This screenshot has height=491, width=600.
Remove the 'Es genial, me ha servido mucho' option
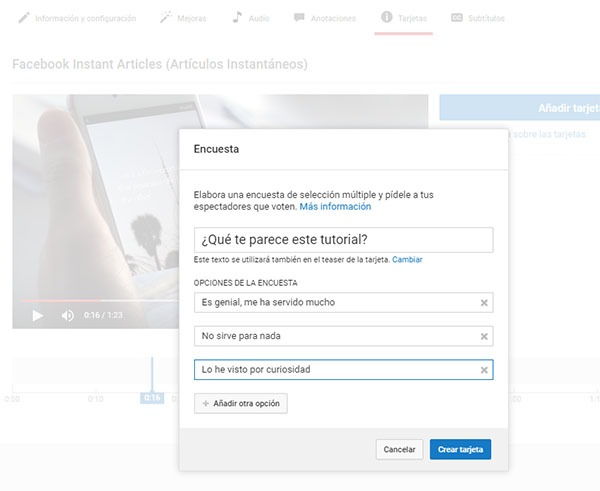pos(484,302)
